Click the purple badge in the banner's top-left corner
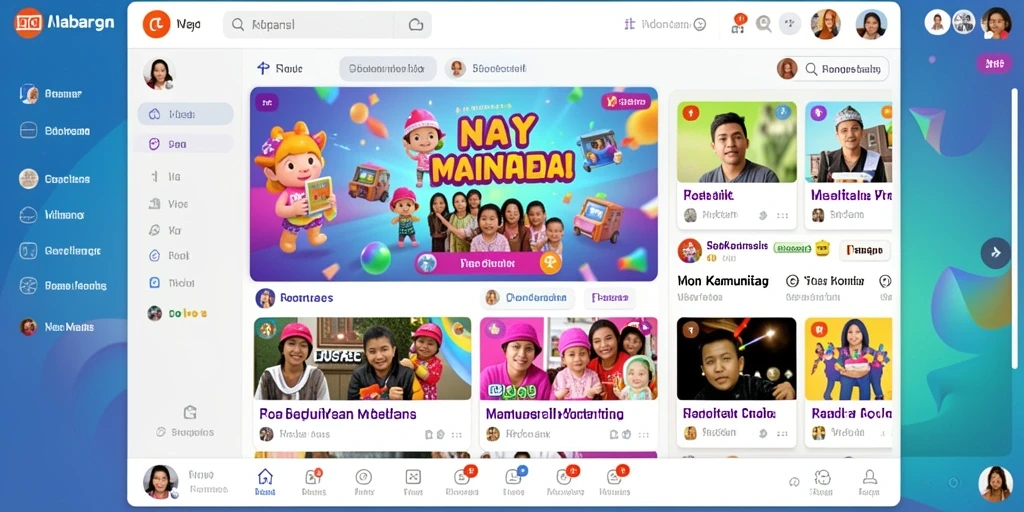The width and height of the screenshot is (1024, 512). click(x=266, y=102)
